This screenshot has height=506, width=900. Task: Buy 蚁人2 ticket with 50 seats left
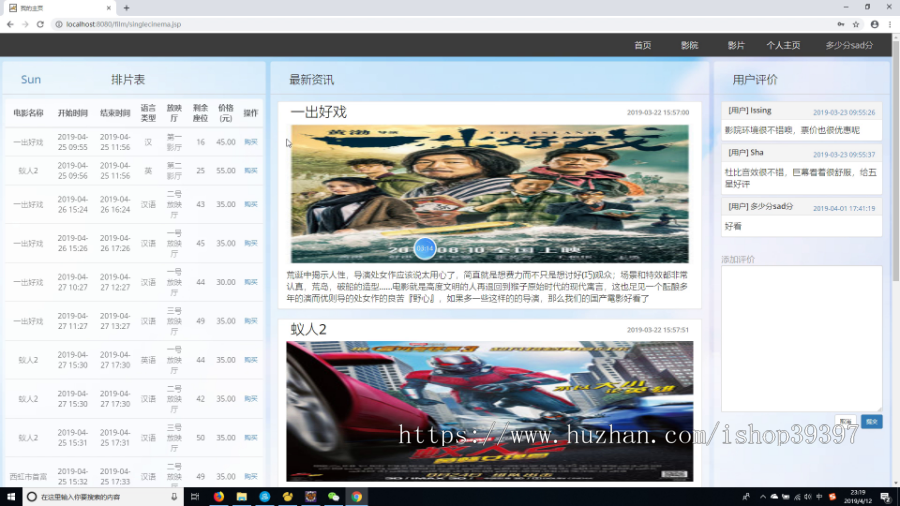(251, 438)
